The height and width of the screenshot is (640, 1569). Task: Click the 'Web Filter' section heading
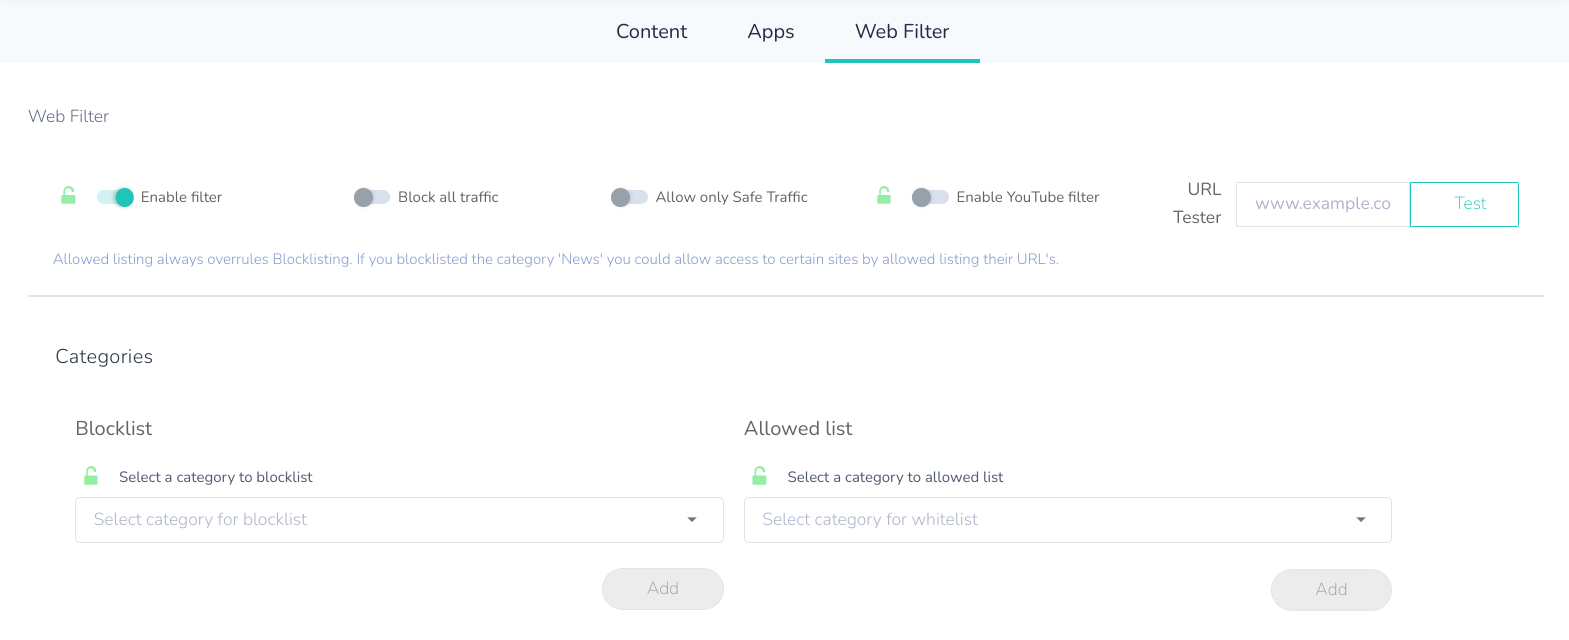(69, 116)
